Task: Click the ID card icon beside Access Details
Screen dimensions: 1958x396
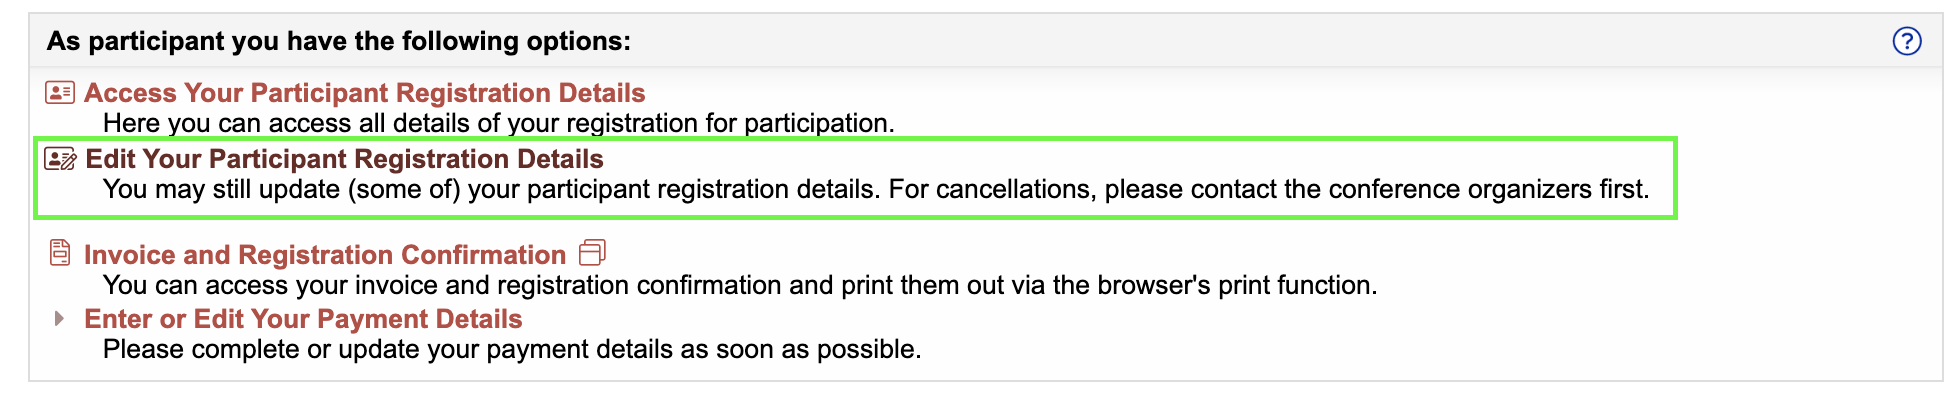Action: point(60,93)
